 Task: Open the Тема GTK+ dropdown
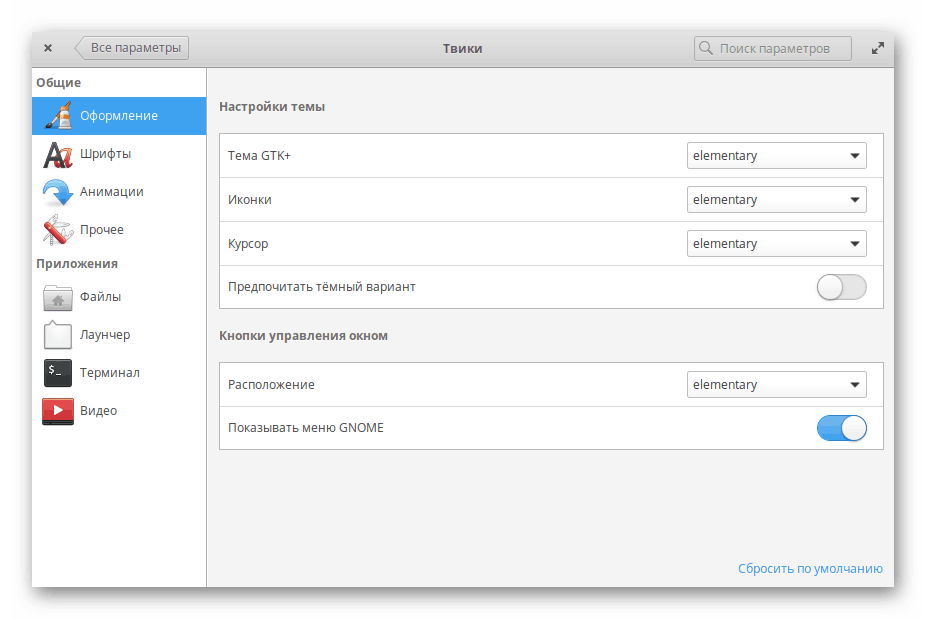pyautogui.click(x=776, y=156)
